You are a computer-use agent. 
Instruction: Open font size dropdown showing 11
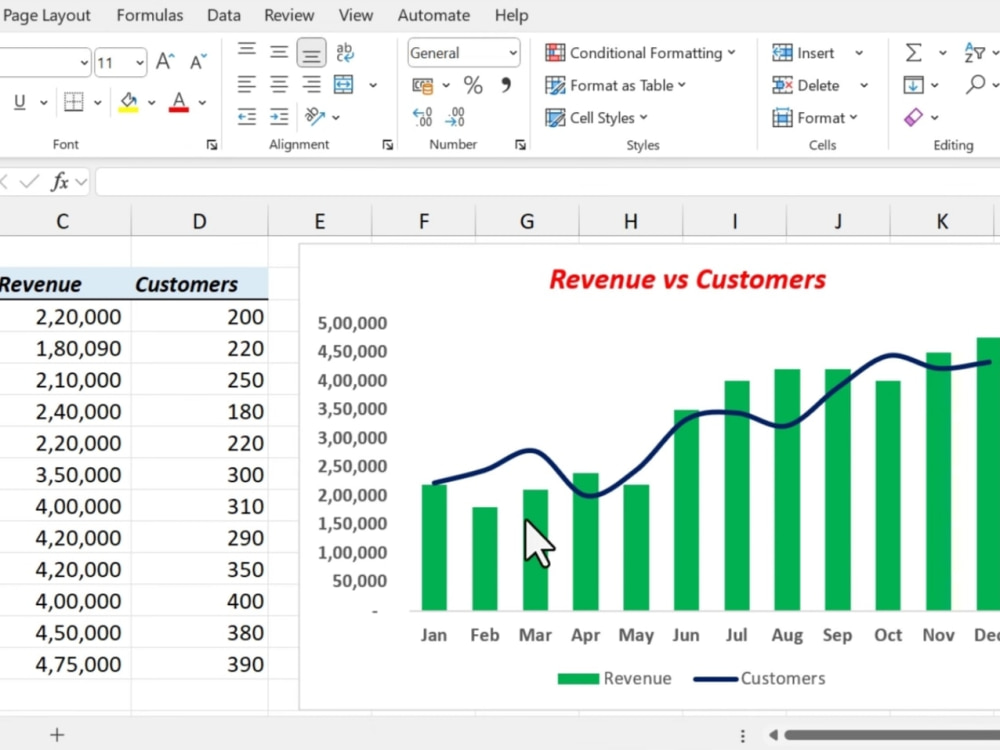point(140,62)
